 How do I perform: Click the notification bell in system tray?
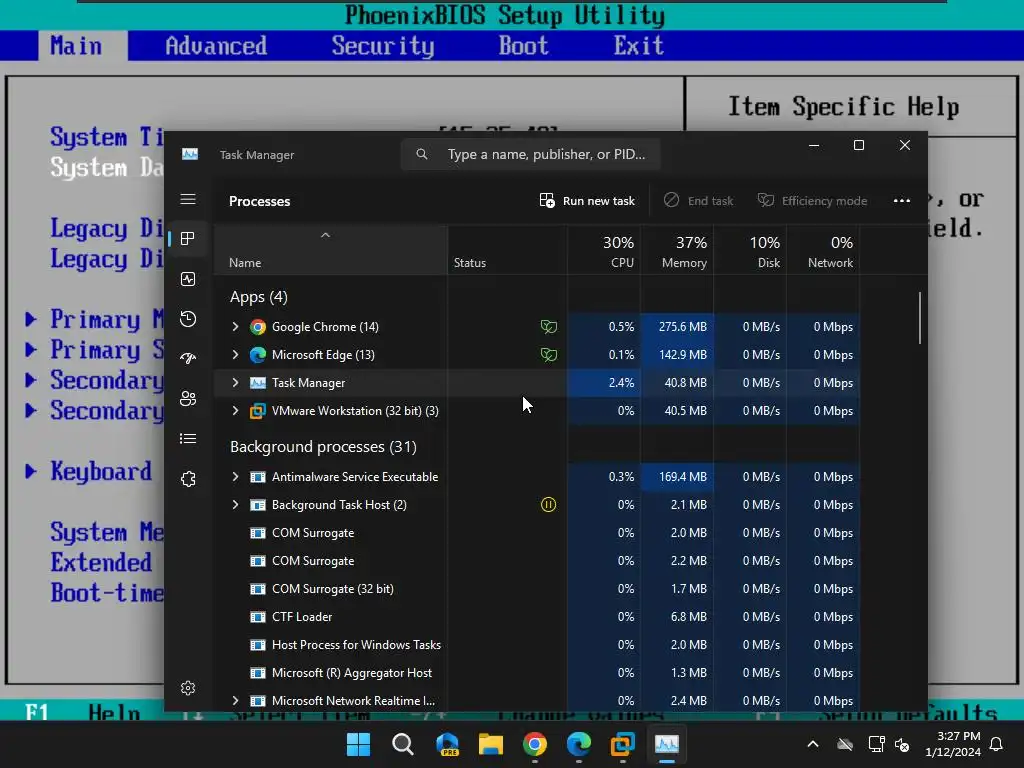pyautogui.click(x=996, y=744)
